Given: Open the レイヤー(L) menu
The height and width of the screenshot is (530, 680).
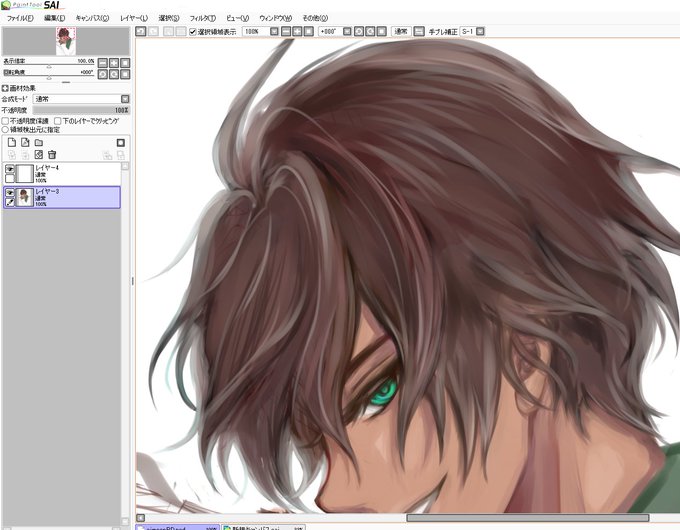Looking at the screenshot, I should (x=134, y=18).
